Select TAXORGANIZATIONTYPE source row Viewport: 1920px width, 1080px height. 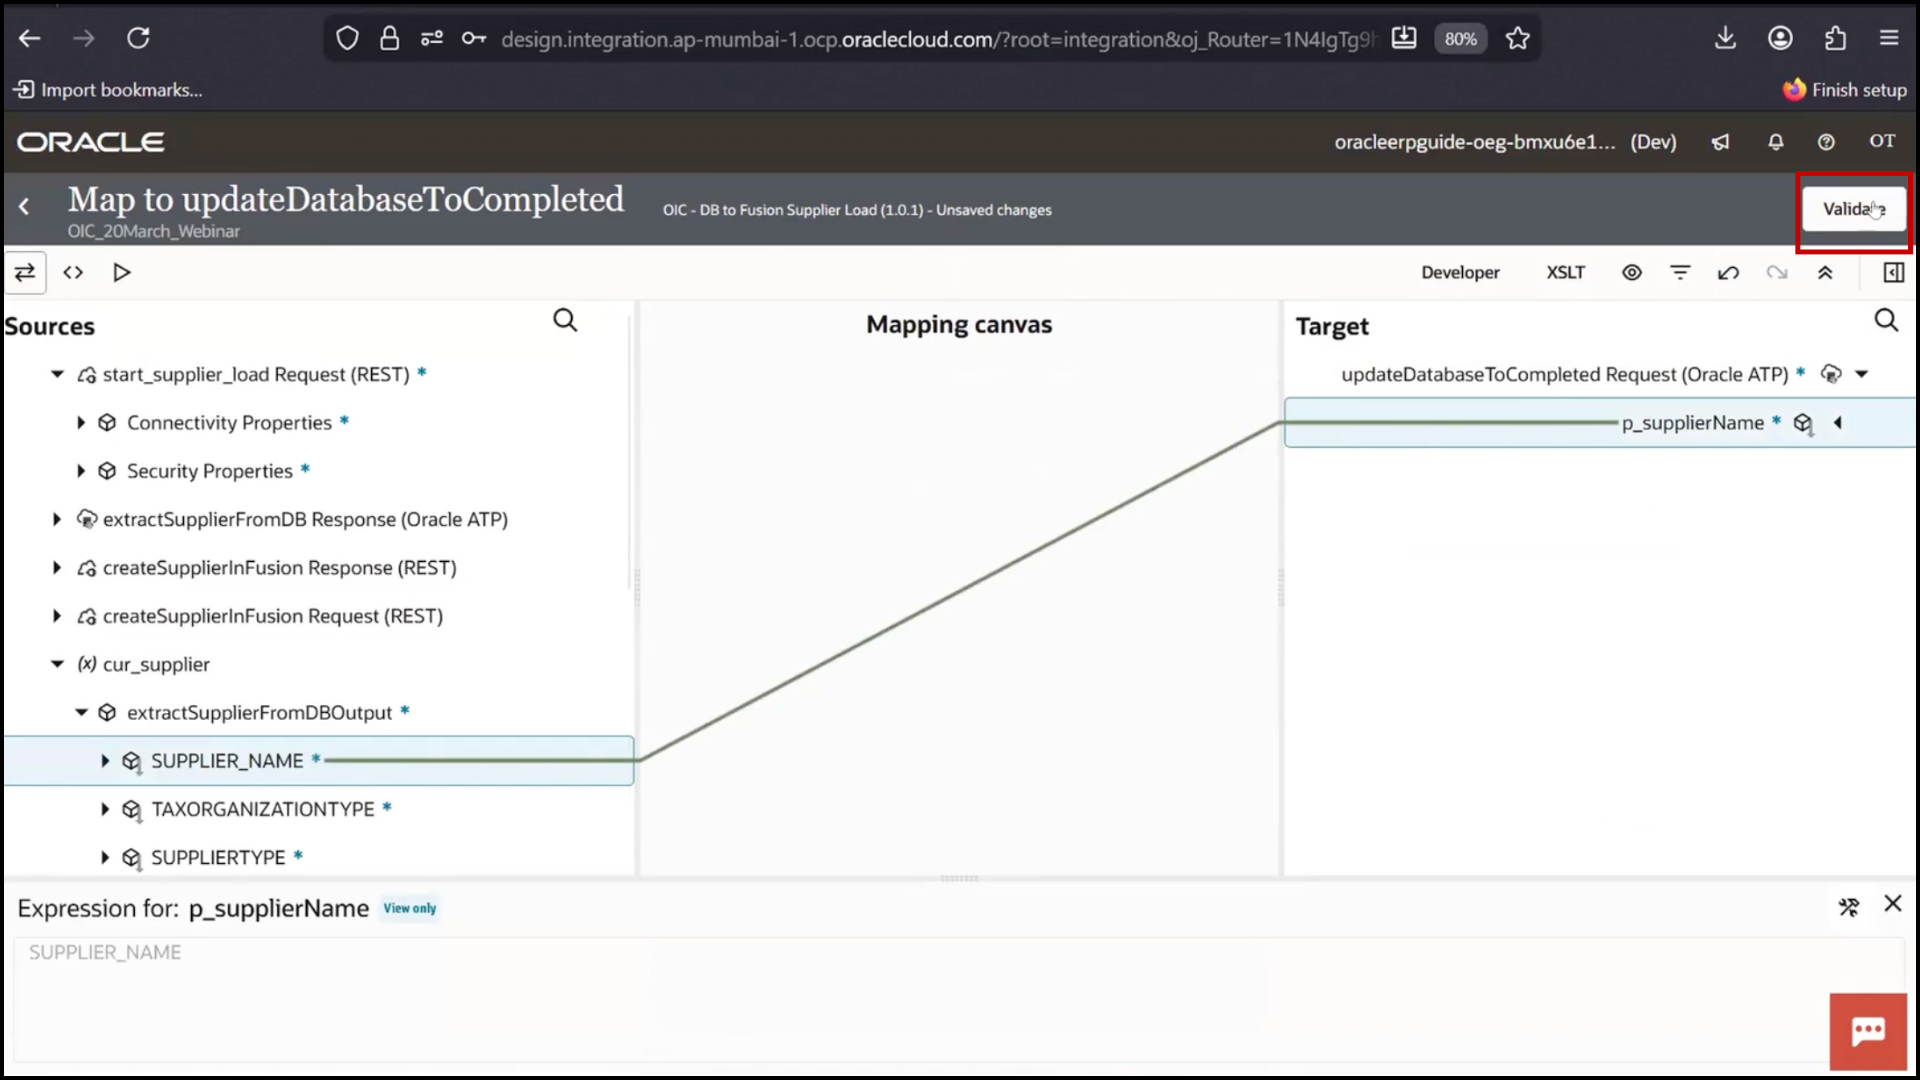(318, 809)
